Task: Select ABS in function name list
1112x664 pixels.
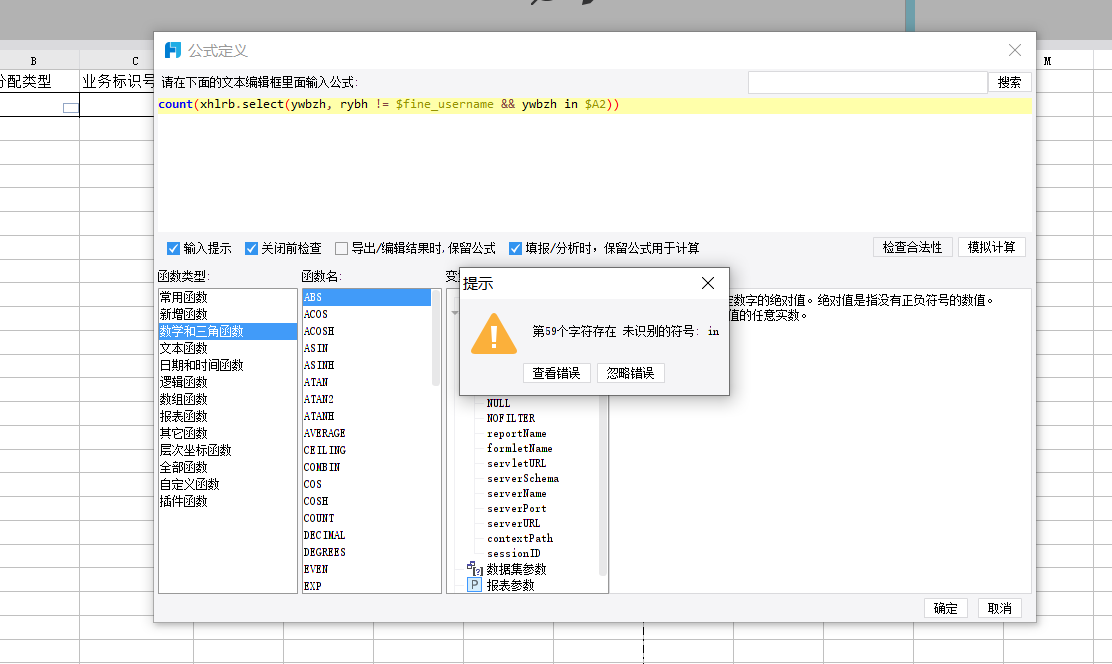Action: 367,297
